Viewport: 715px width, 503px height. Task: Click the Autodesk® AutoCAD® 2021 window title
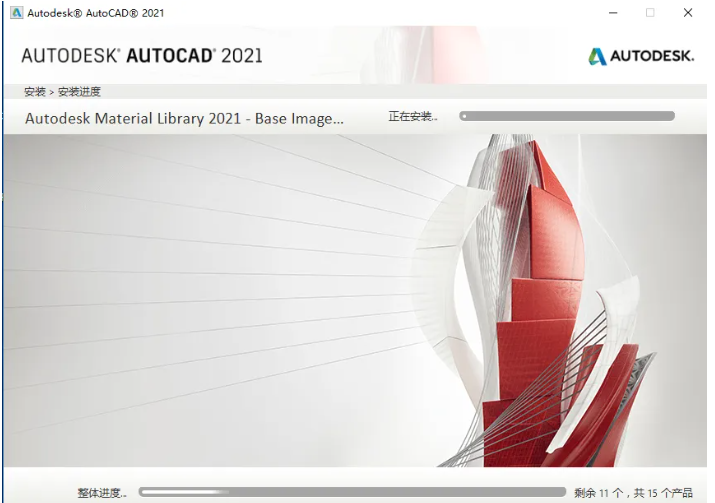tap(95, 13)
